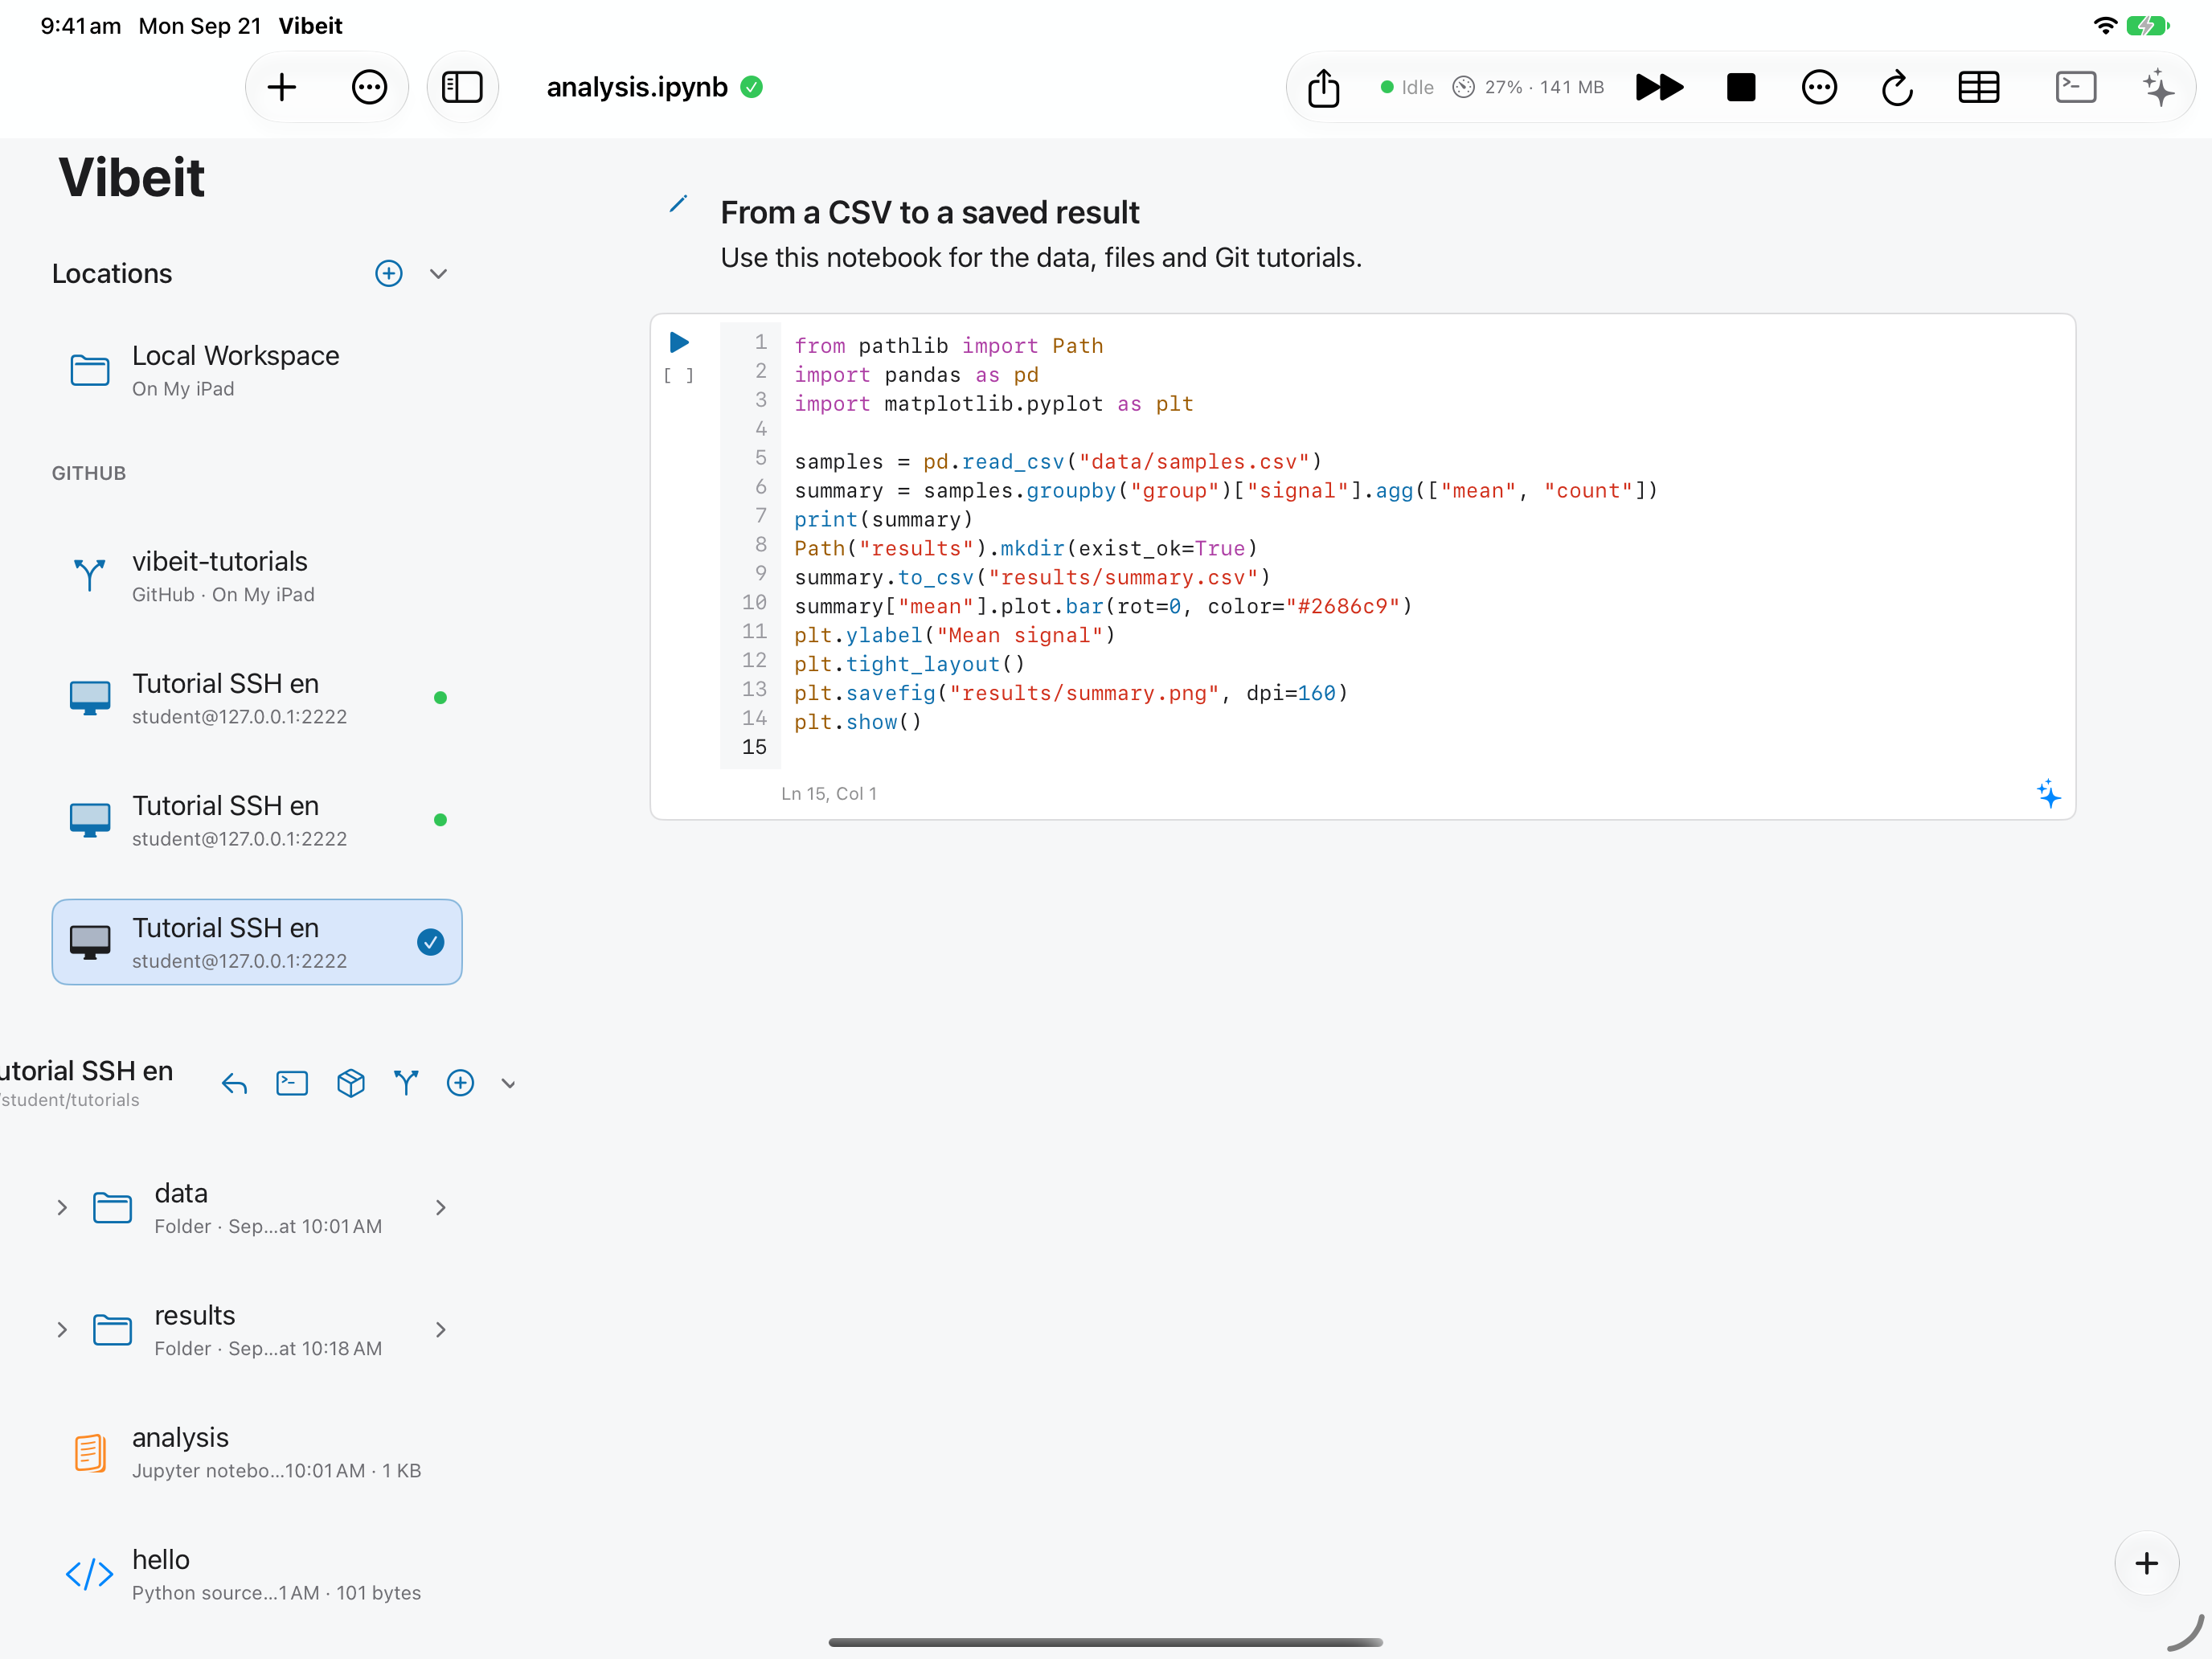Click the 'Ln 15, Col 1' cursor position indicator

coord(828,794)
